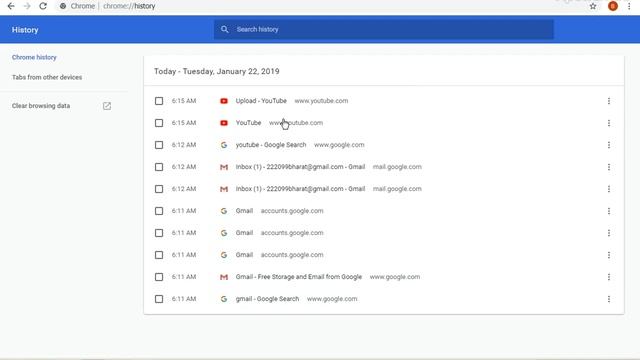Image resolution: width=640 pixels, height=360 pixels.
Task: Open site info icon beside Chrome label
Action: pos(63,6)
